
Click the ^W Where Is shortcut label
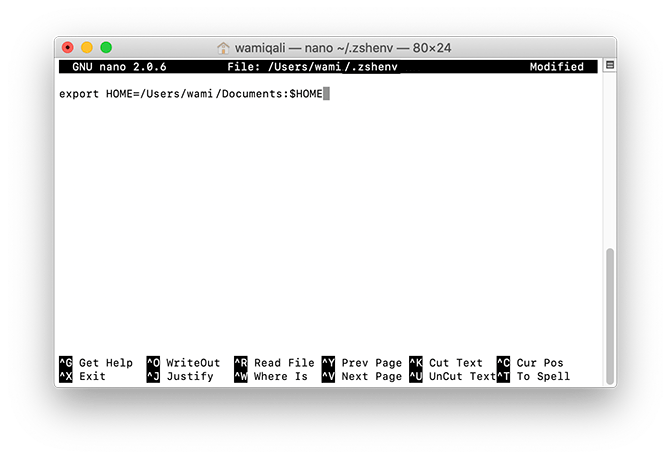(271, 376)
